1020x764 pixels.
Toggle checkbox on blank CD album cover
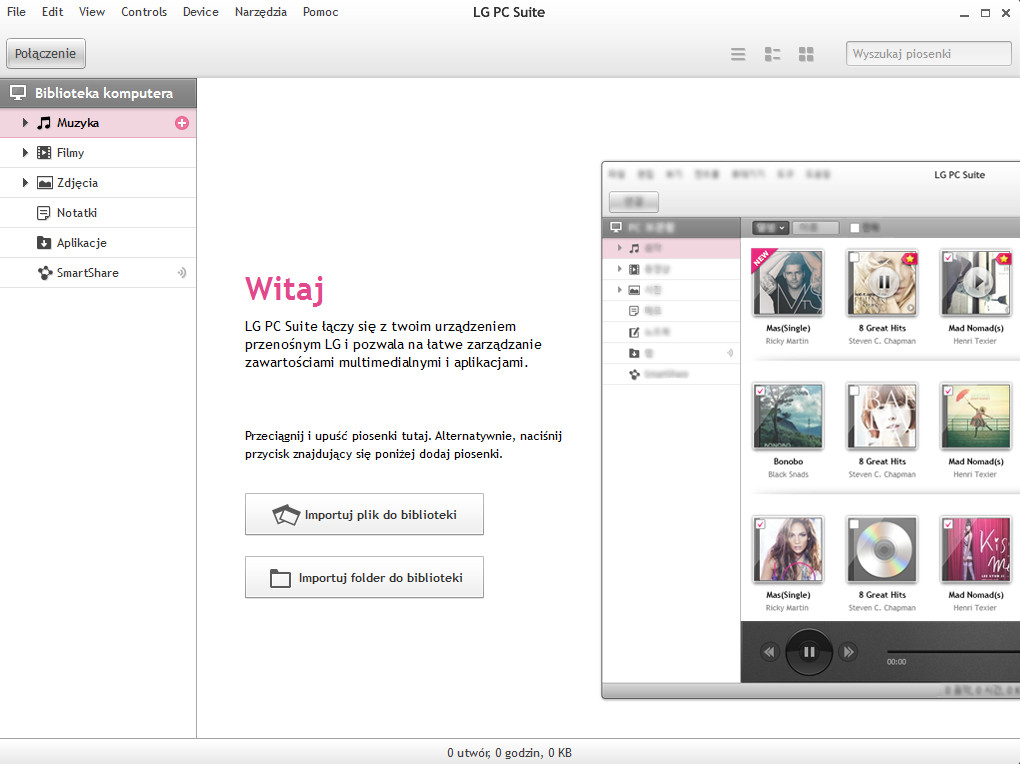[854, 525]
